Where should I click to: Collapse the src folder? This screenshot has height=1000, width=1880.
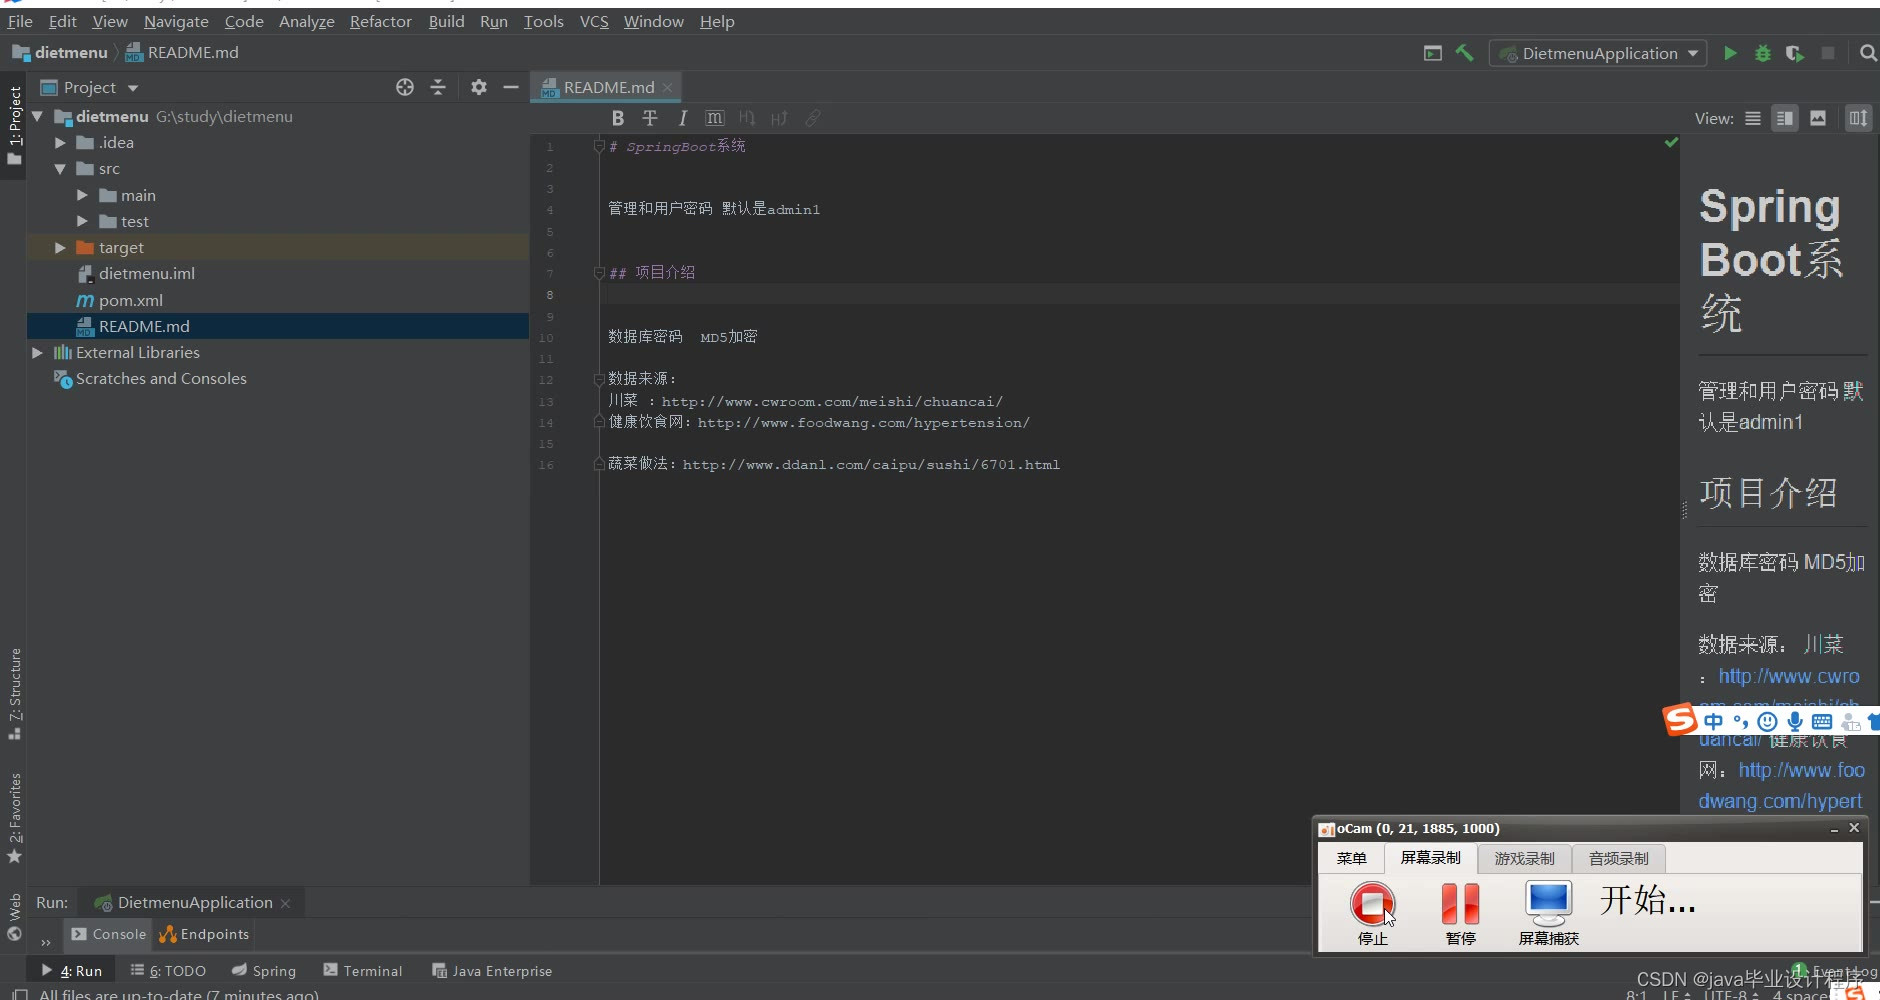pyautogui.click(x=60, y=169)
